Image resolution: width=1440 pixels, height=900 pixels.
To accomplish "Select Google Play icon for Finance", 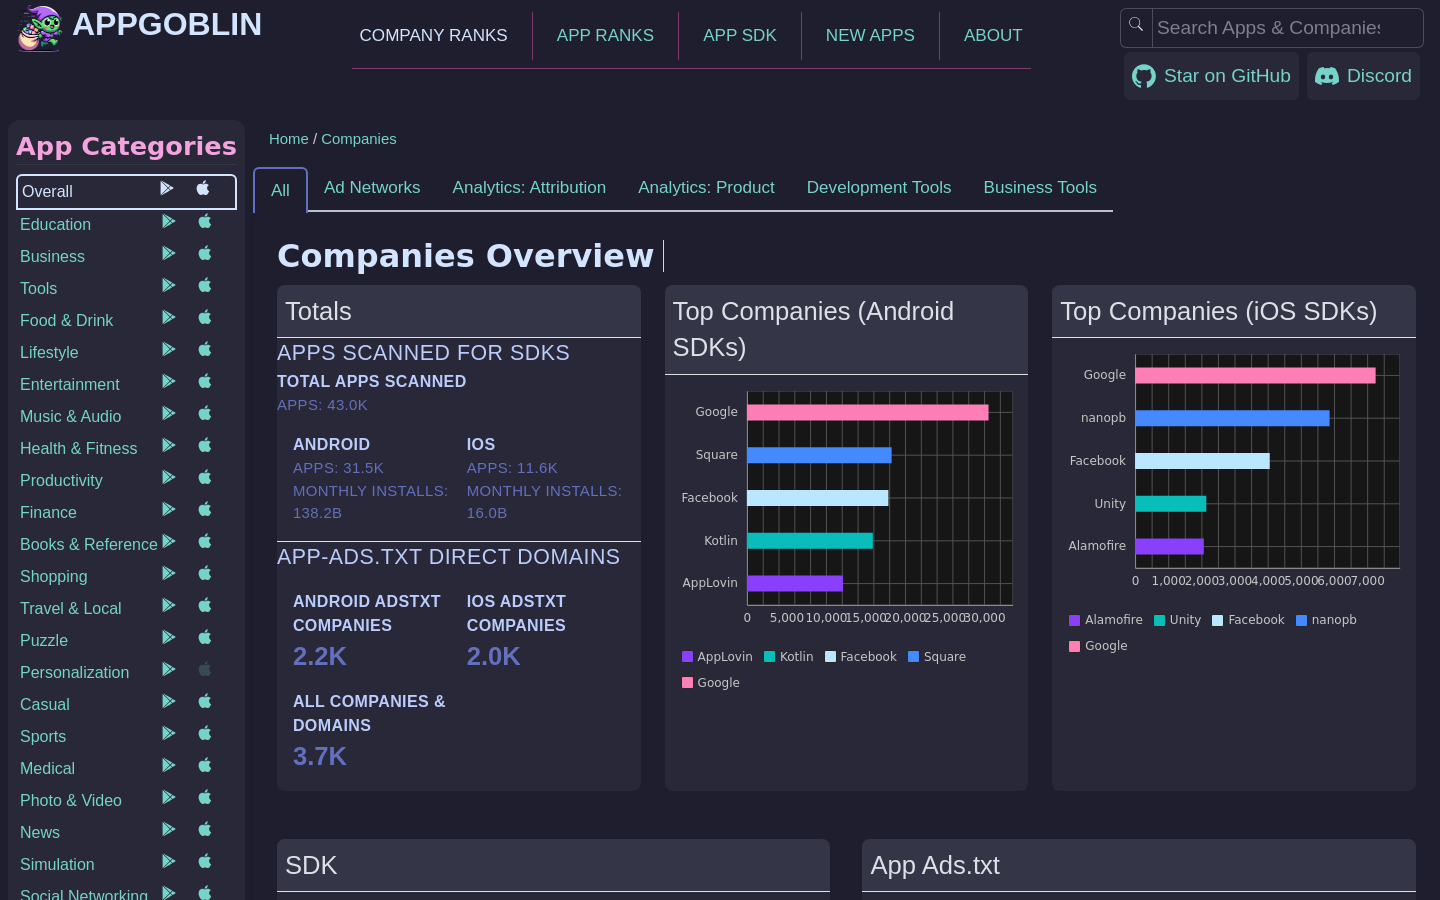I will pos(169,510).
